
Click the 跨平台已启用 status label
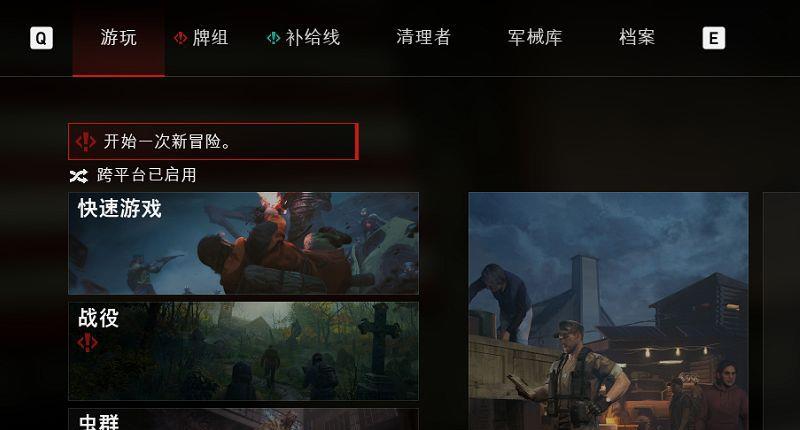click(x=146, y=175)
